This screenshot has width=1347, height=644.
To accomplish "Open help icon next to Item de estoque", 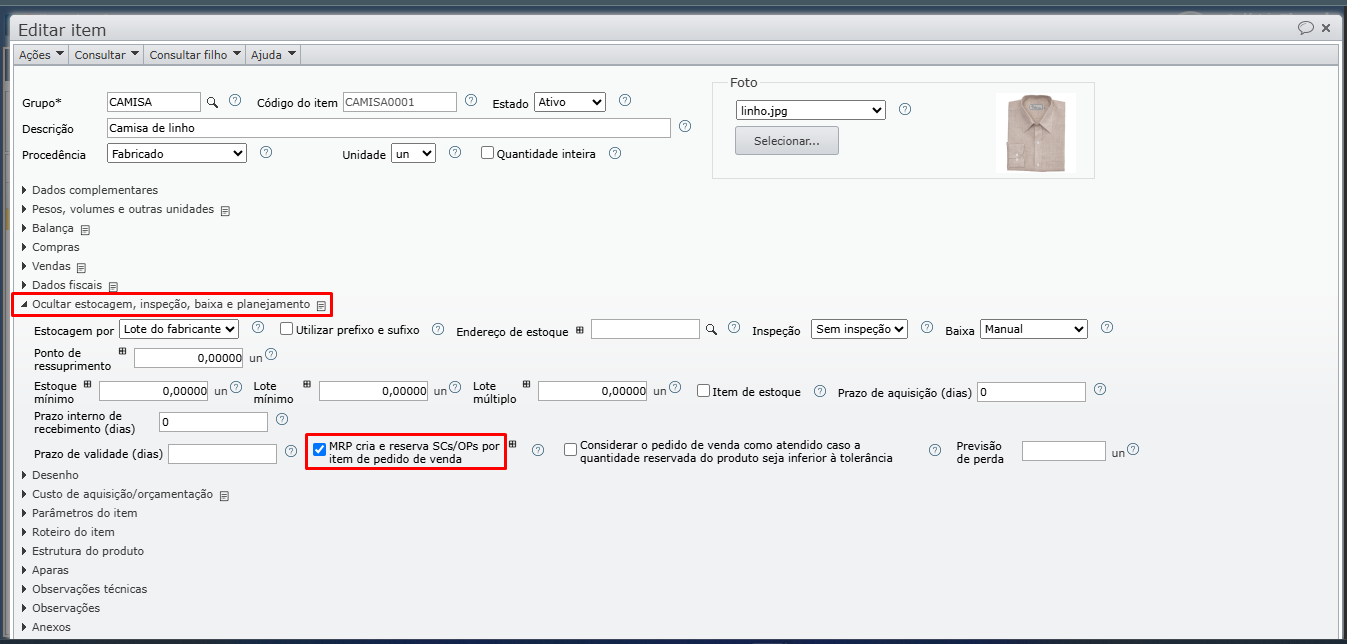I will pos(820,391).
